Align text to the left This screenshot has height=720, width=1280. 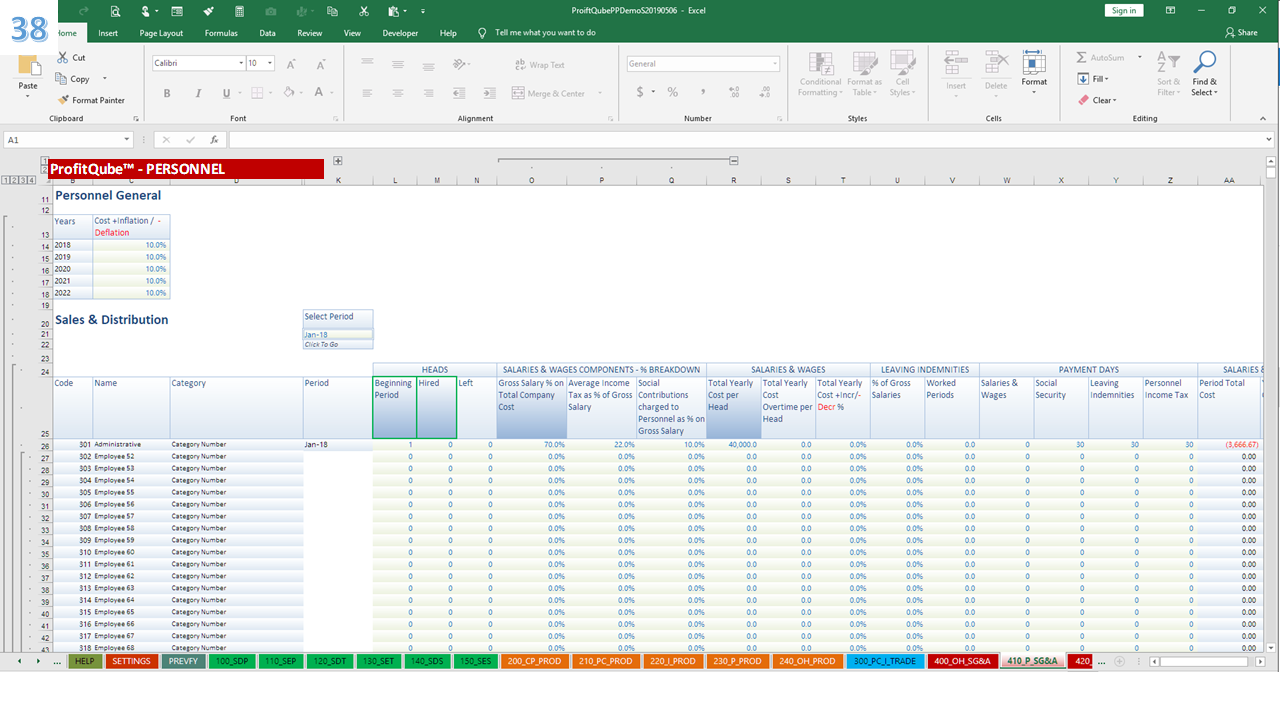tap(367, 93)
